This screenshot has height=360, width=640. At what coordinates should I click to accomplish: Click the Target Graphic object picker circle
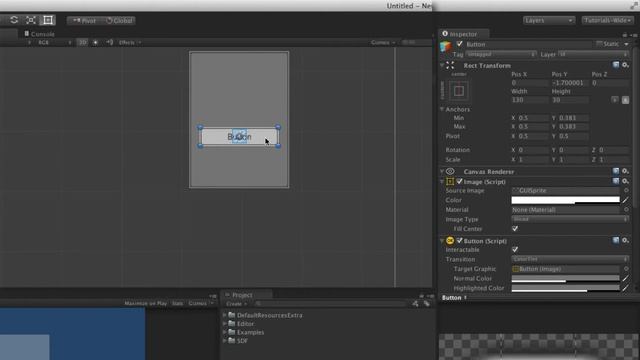626,269
